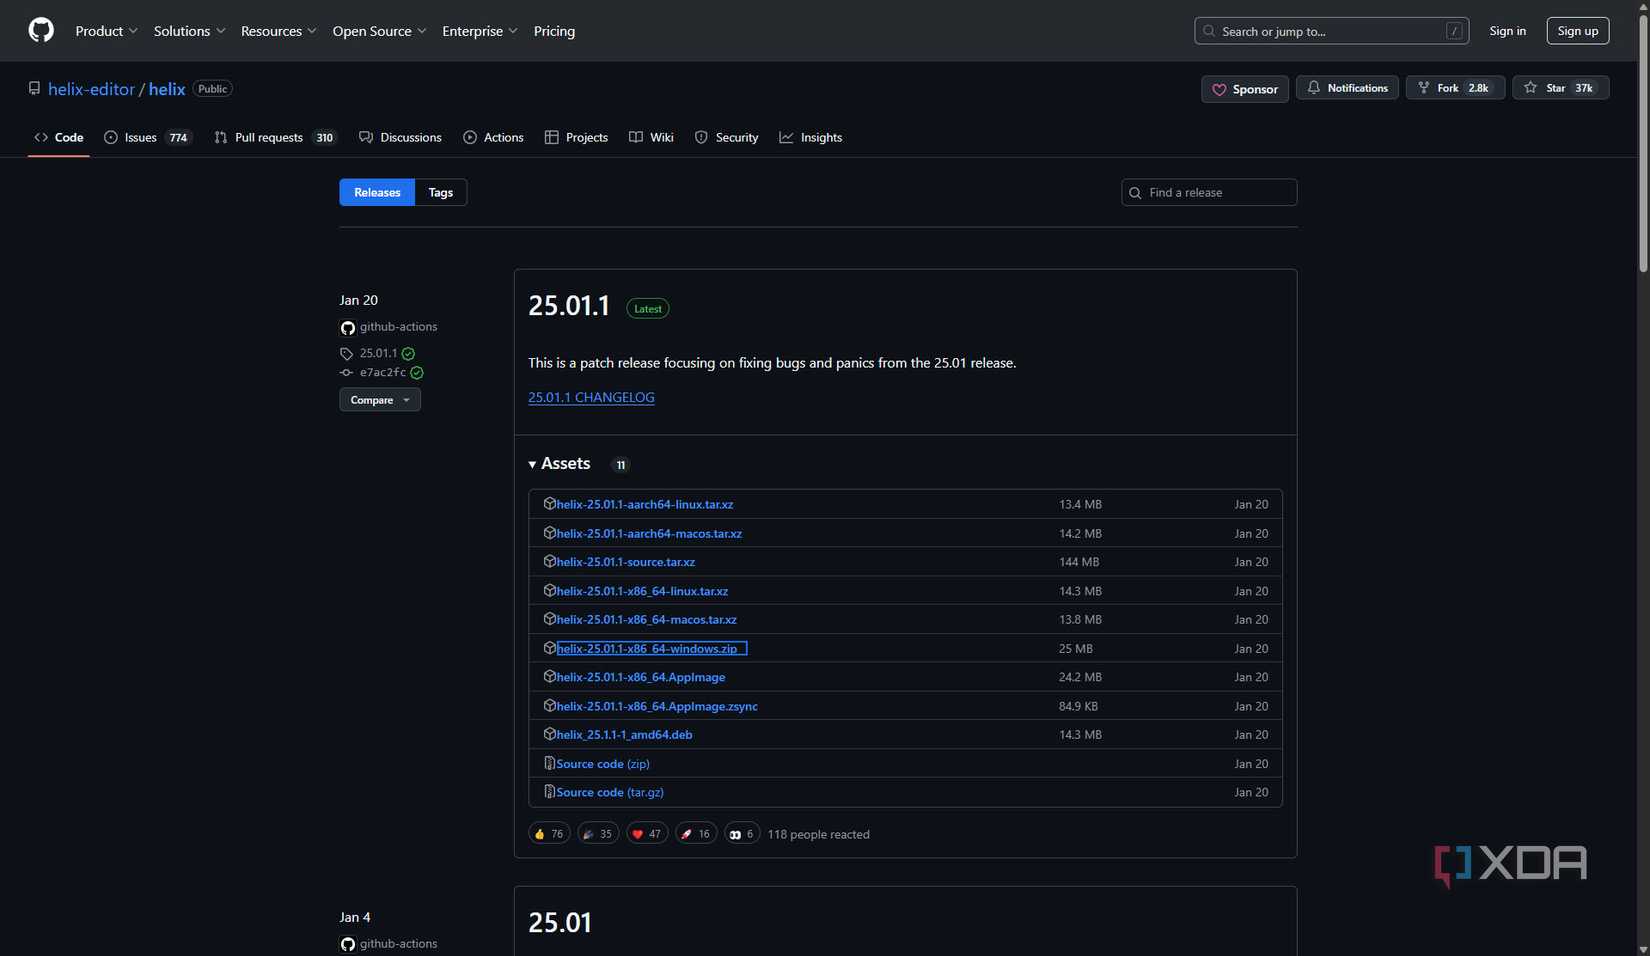1650x956 pixels.
Task: Download helix-25.01.1-x86_64-windows.zip
Action: pyautogui.click(x=646, y=649)
